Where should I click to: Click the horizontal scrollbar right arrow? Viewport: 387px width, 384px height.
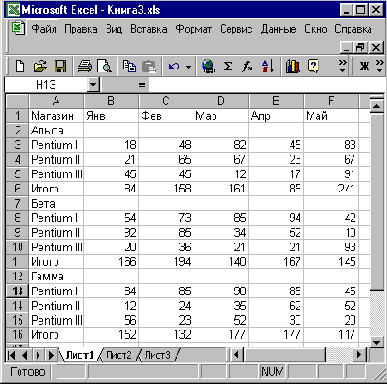click(x=359, y=354)
